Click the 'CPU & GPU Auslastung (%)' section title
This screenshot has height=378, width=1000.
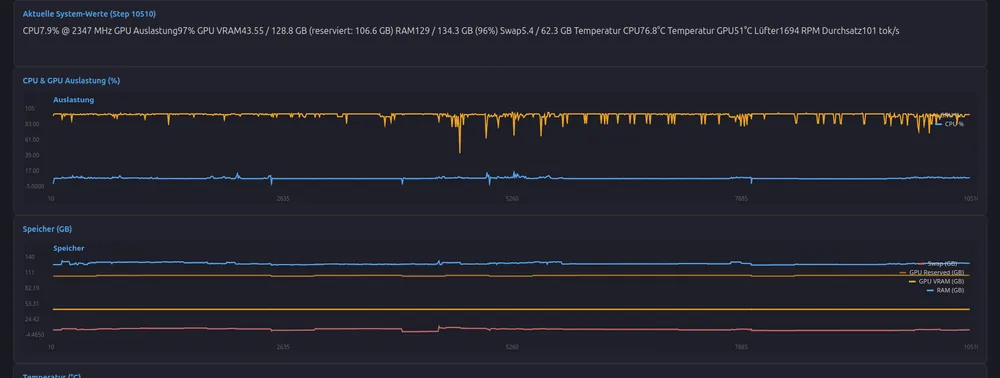point(71,80)
